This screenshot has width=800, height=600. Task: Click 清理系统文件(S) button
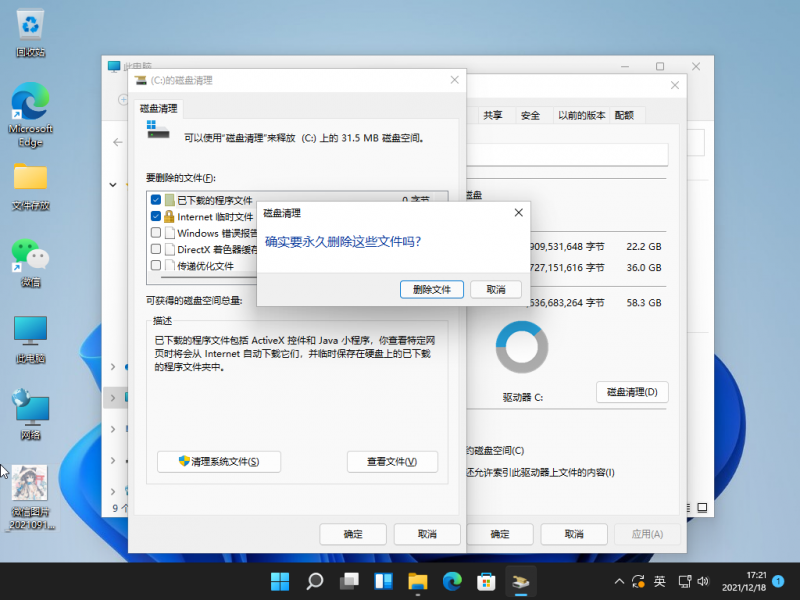click(x=219, y=462)
